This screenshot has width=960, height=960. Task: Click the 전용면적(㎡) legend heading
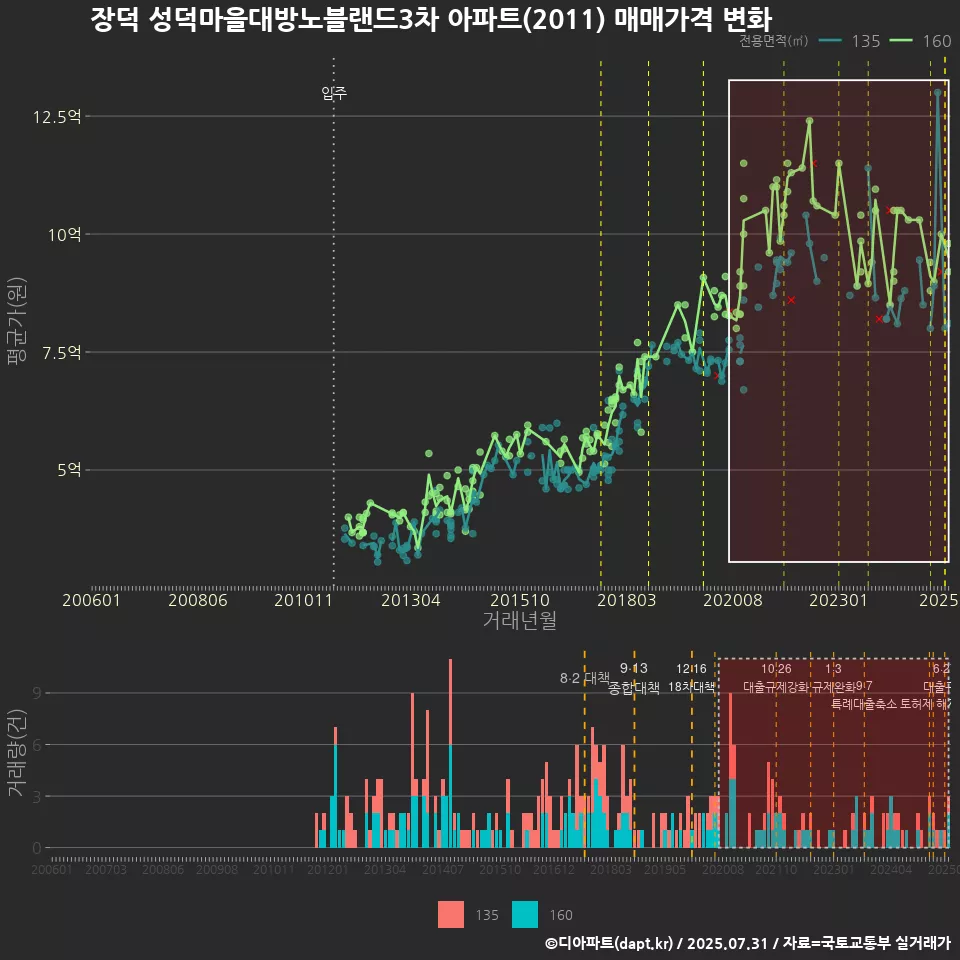(774, 41)
